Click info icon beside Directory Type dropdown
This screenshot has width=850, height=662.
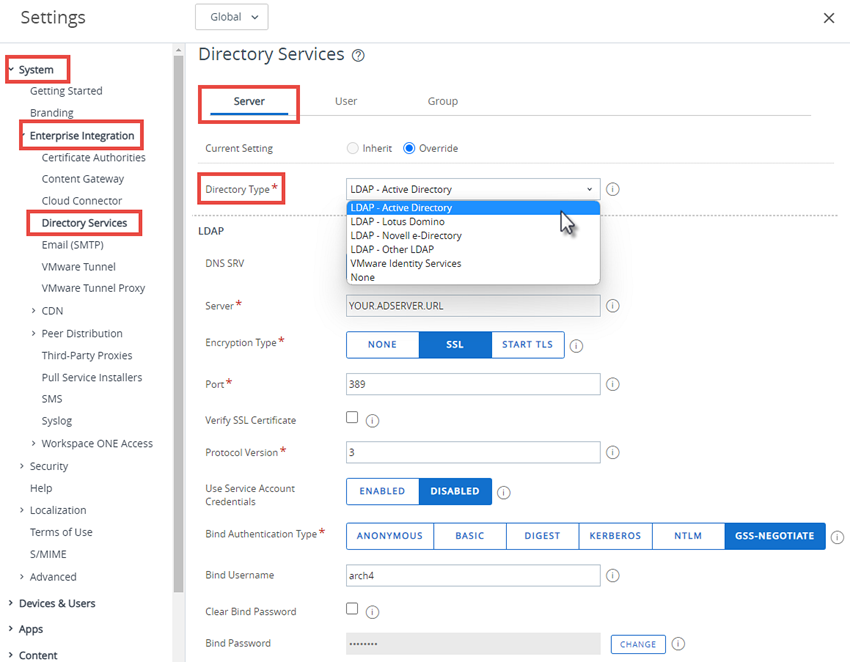[613, 189]
